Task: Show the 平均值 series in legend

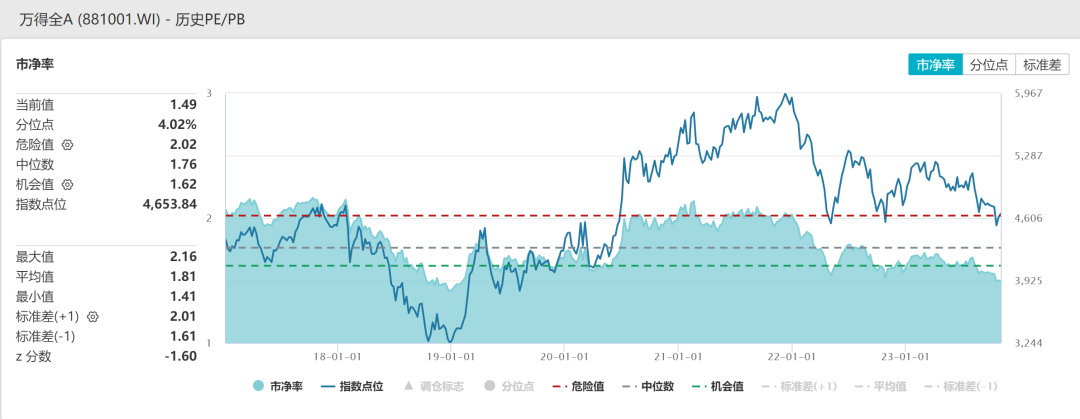Action: tap(883, 386)
